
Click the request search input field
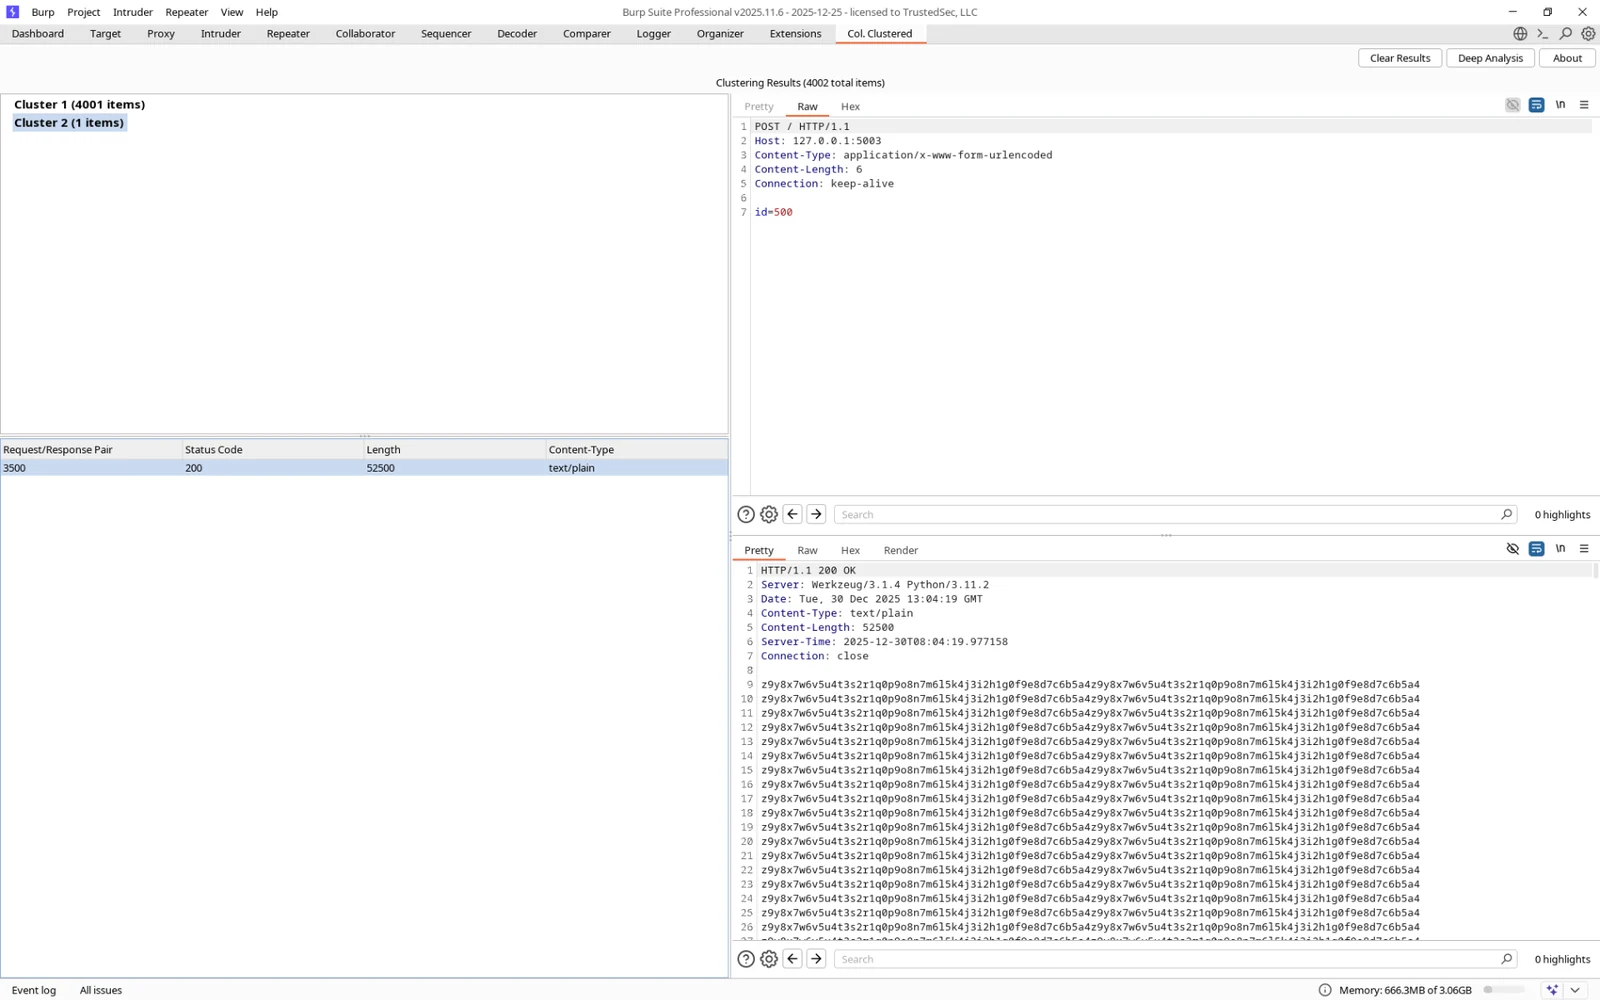click(x=1165, y=514)
